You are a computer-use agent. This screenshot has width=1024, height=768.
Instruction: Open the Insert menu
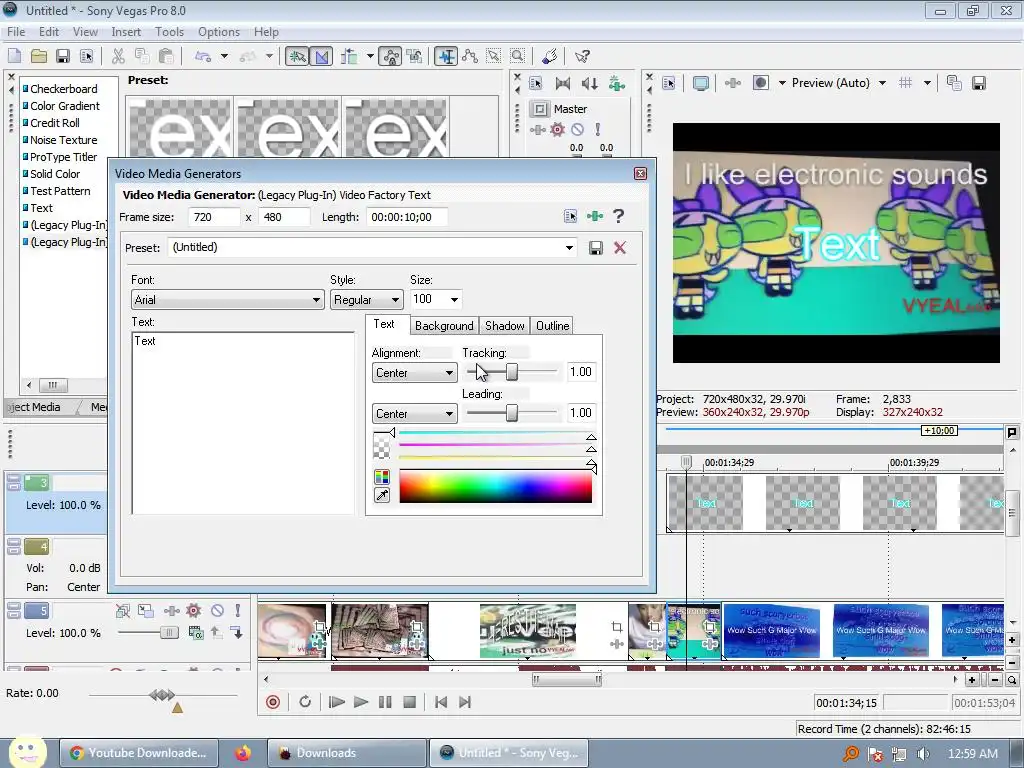(126, 32)
